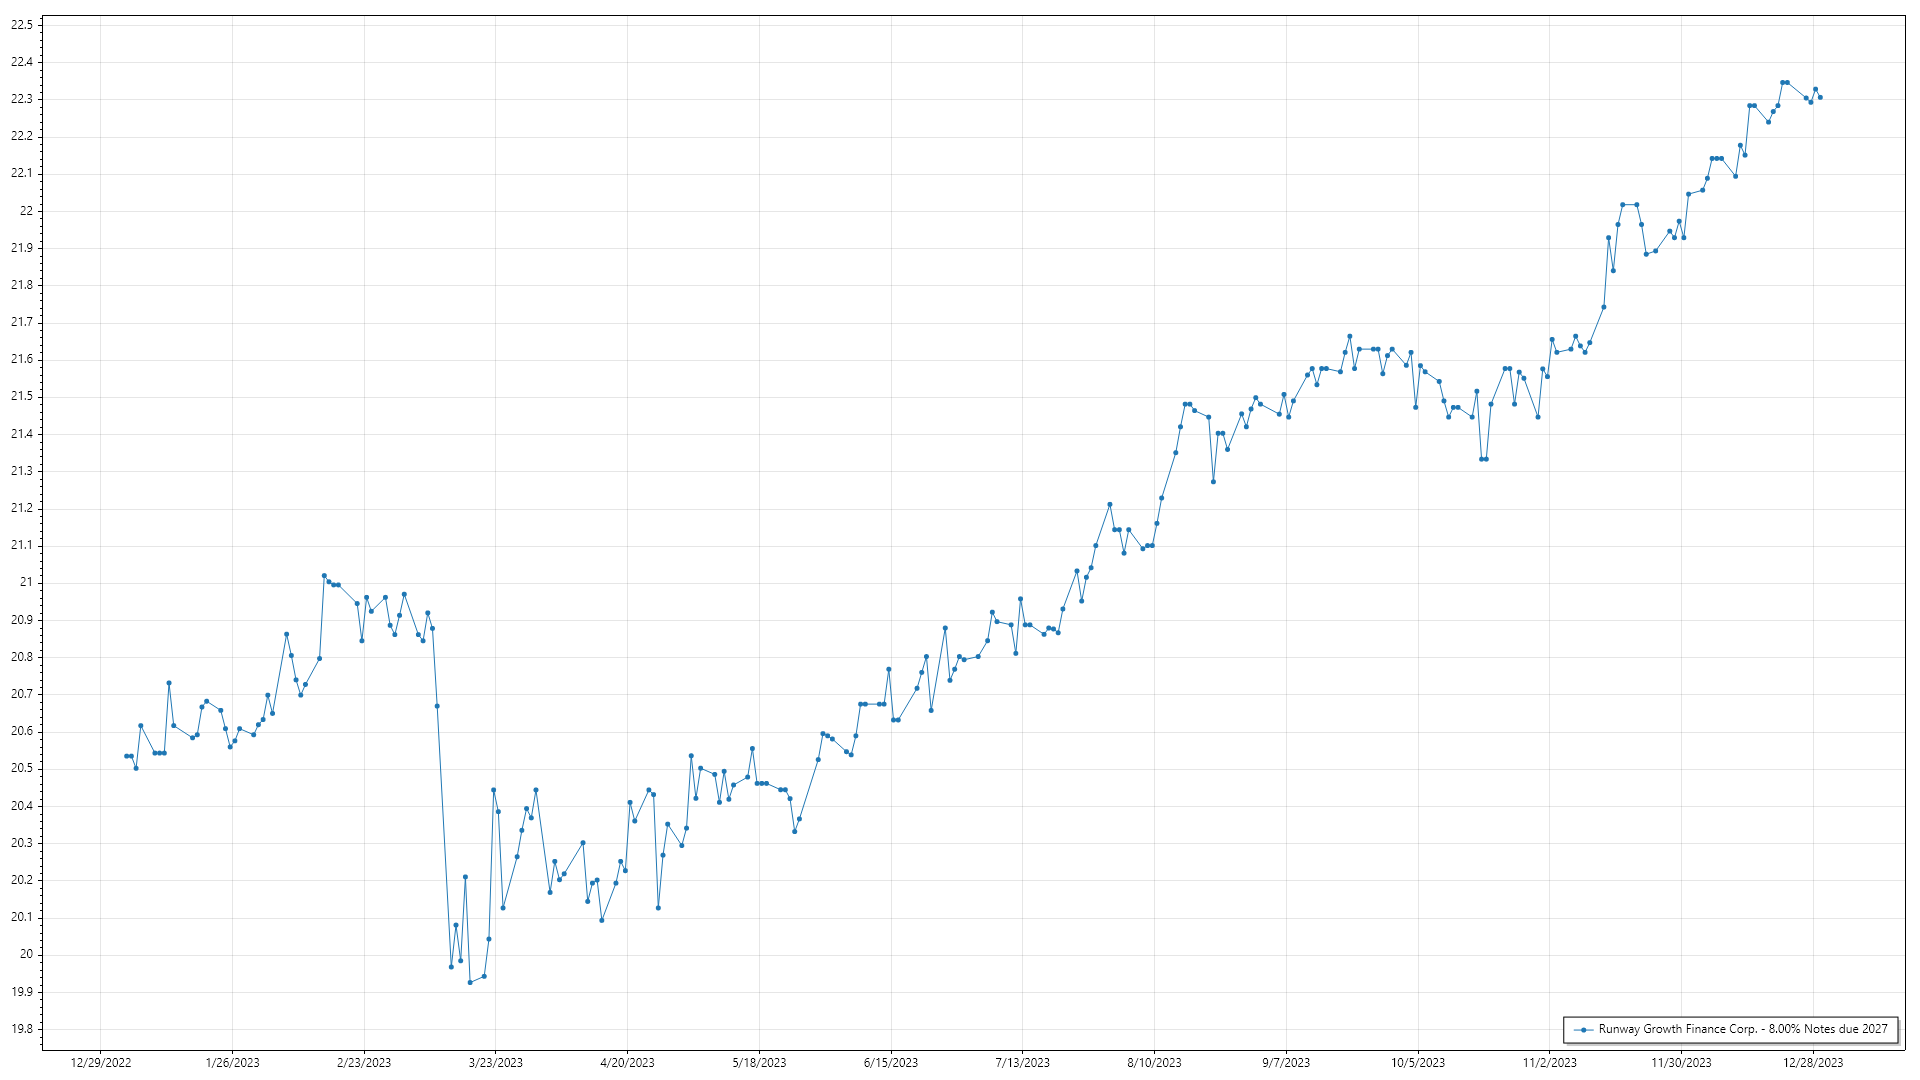
Task: Click the first data point of the series
Action: [126, 756]
